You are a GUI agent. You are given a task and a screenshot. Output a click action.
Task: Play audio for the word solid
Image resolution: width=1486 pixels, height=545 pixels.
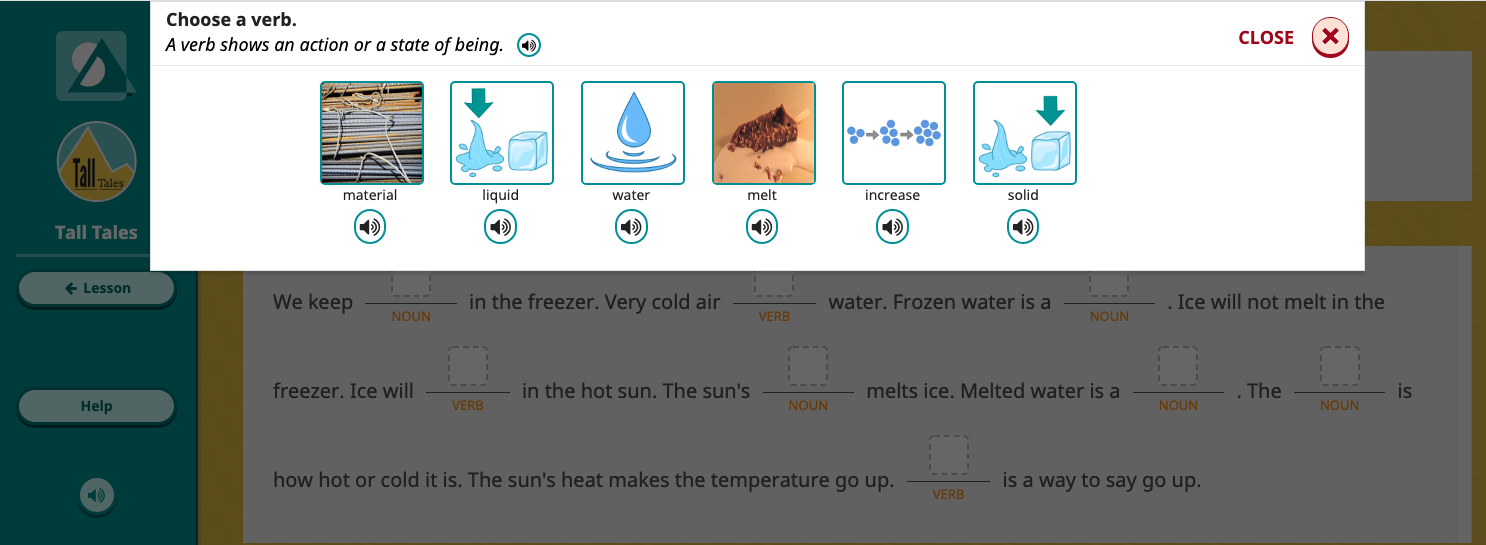tap(1023, 228)
